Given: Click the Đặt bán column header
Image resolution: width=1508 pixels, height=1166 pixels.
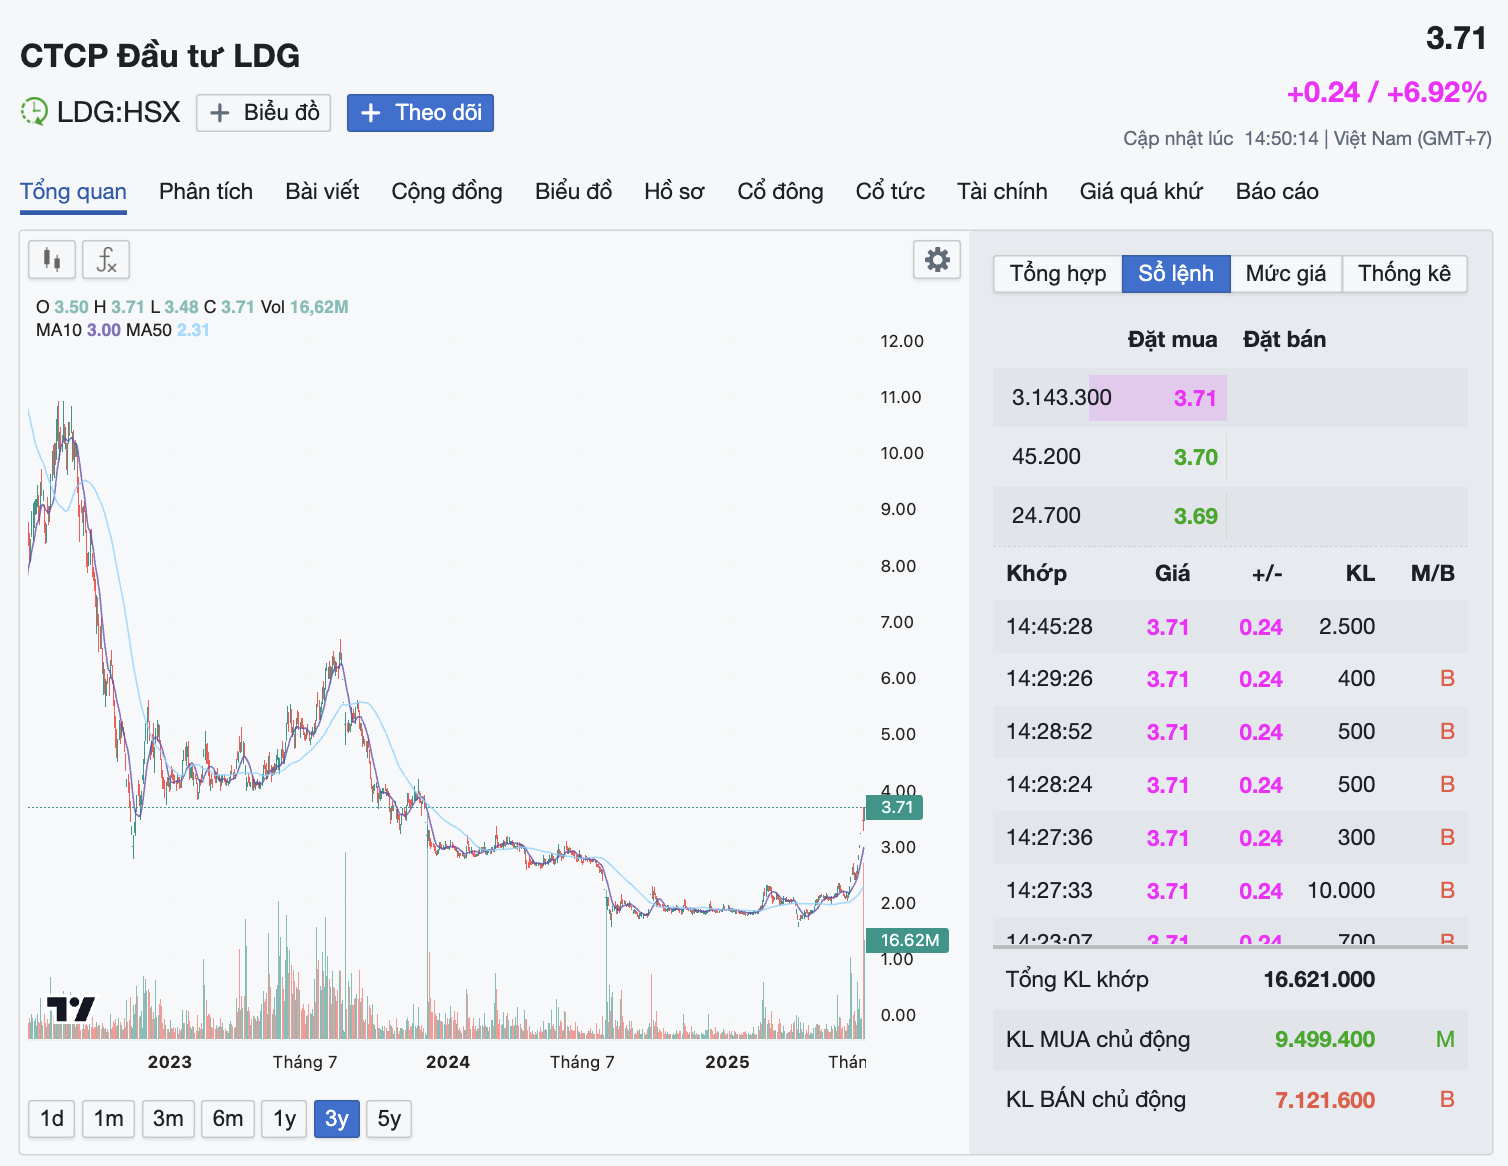Looking at the screenshot, I should click(x=1284, y=340).
